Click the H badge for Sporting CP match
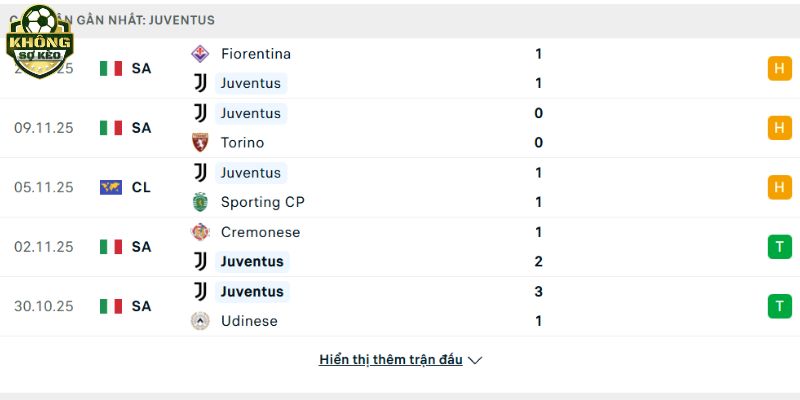The width and height of the screenshot is (800, 400). coord(779,187)
